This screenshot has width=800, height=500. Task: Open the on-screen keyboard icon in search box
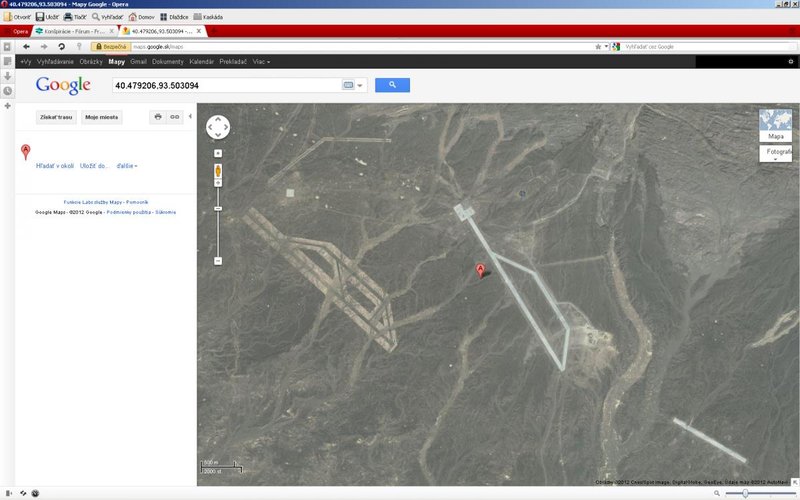[350, 85]
